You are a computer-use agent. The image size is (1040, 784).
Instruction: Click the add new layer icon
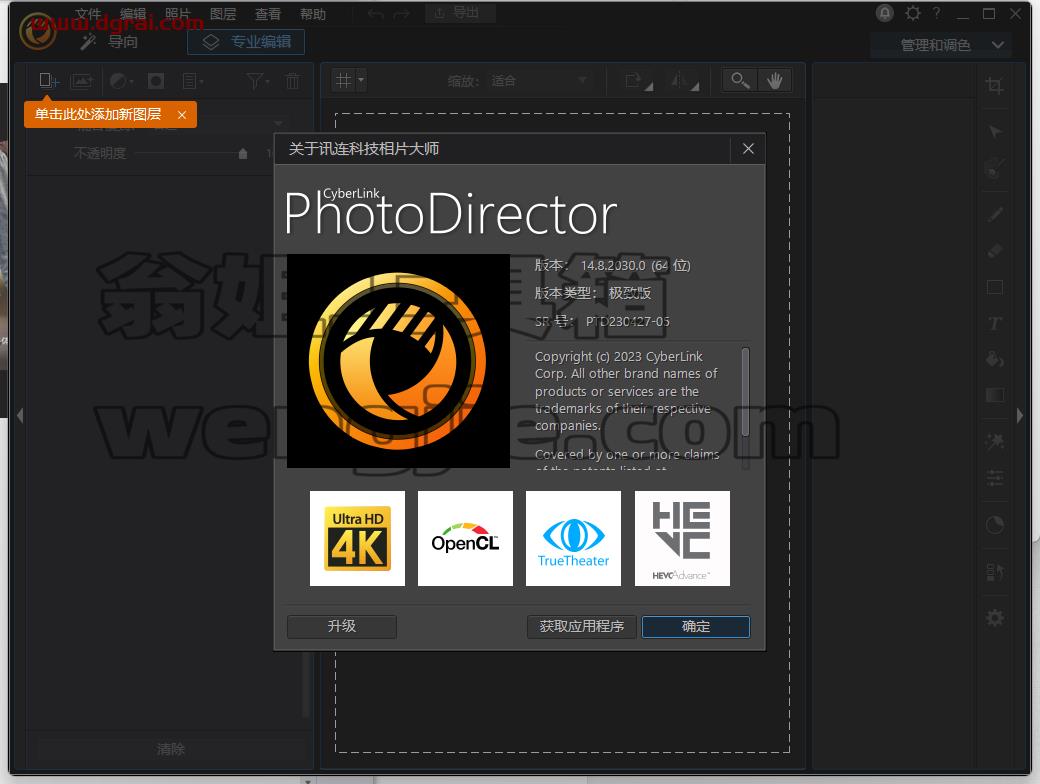click(49, 81)
